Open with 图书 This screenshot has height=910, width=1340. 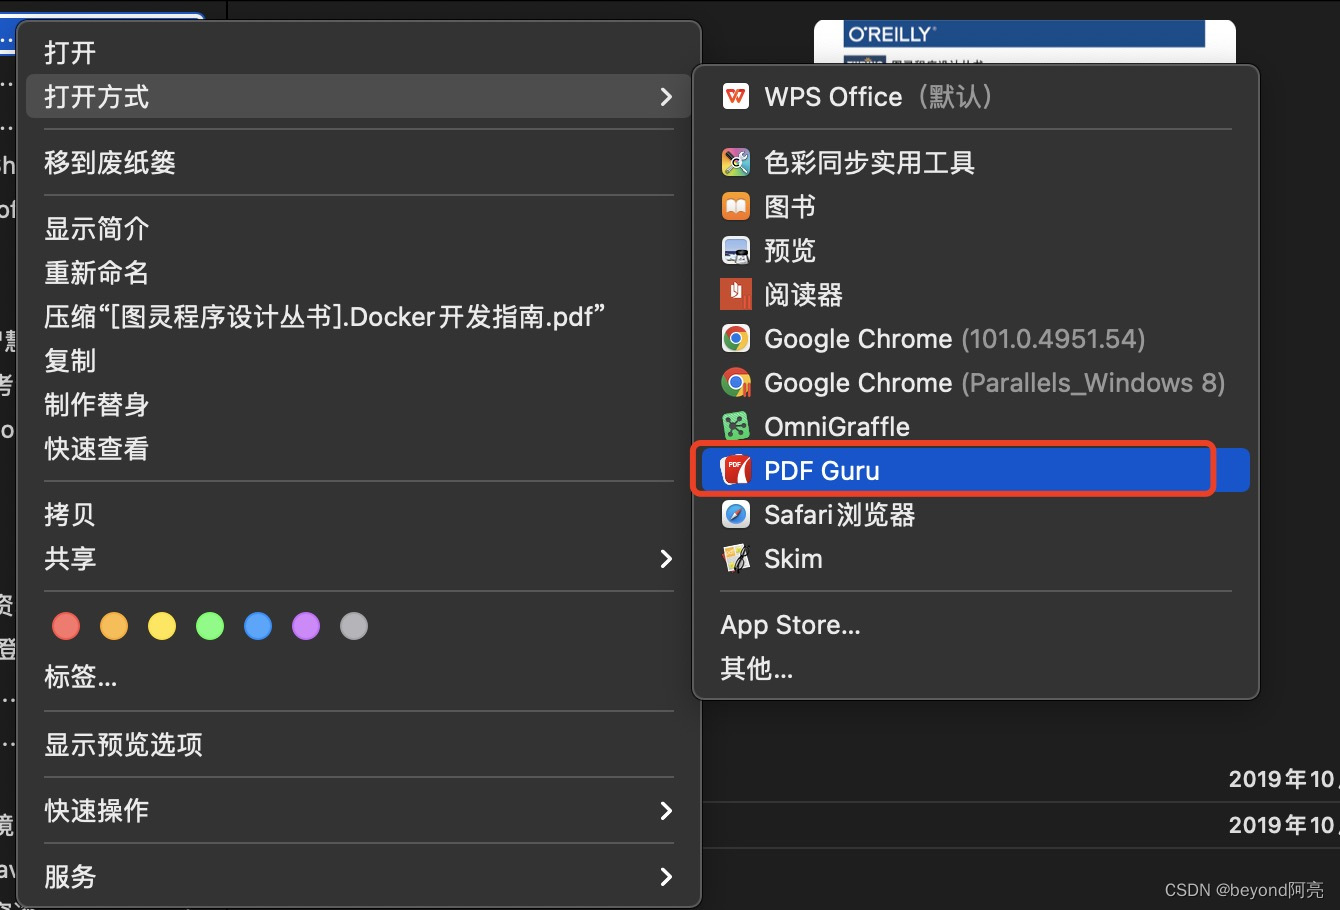click(x=976, y=206)
